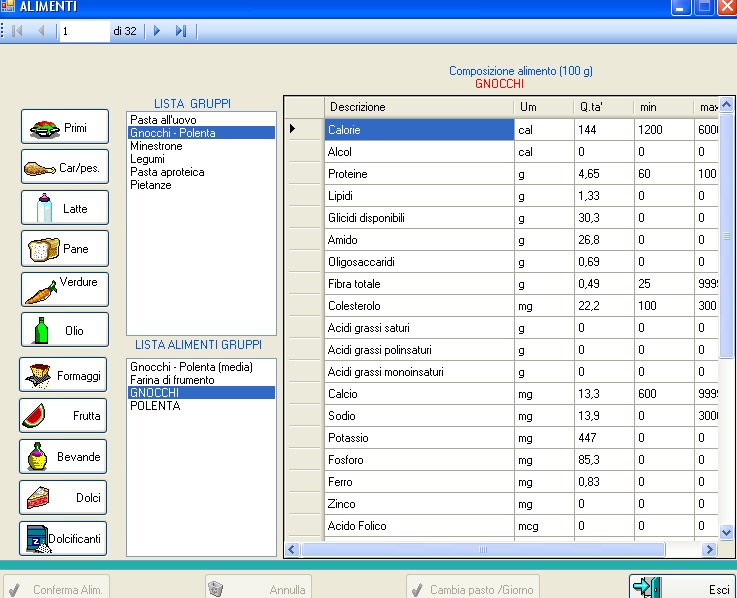The width and height of the screenshot is (737, 598).
Task: Select the Calorie row cell
Action: pos(419,130)
